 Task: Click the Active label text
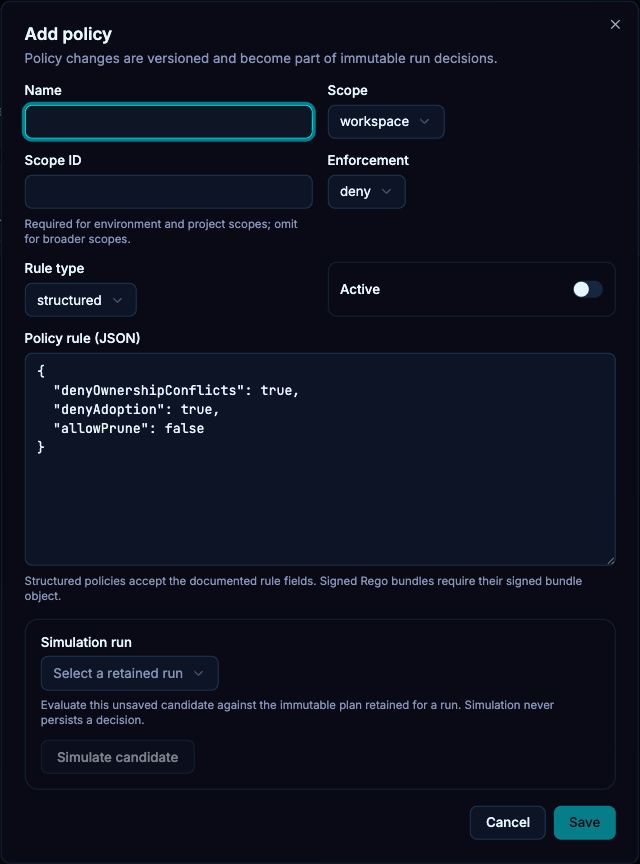click(360, 289)
